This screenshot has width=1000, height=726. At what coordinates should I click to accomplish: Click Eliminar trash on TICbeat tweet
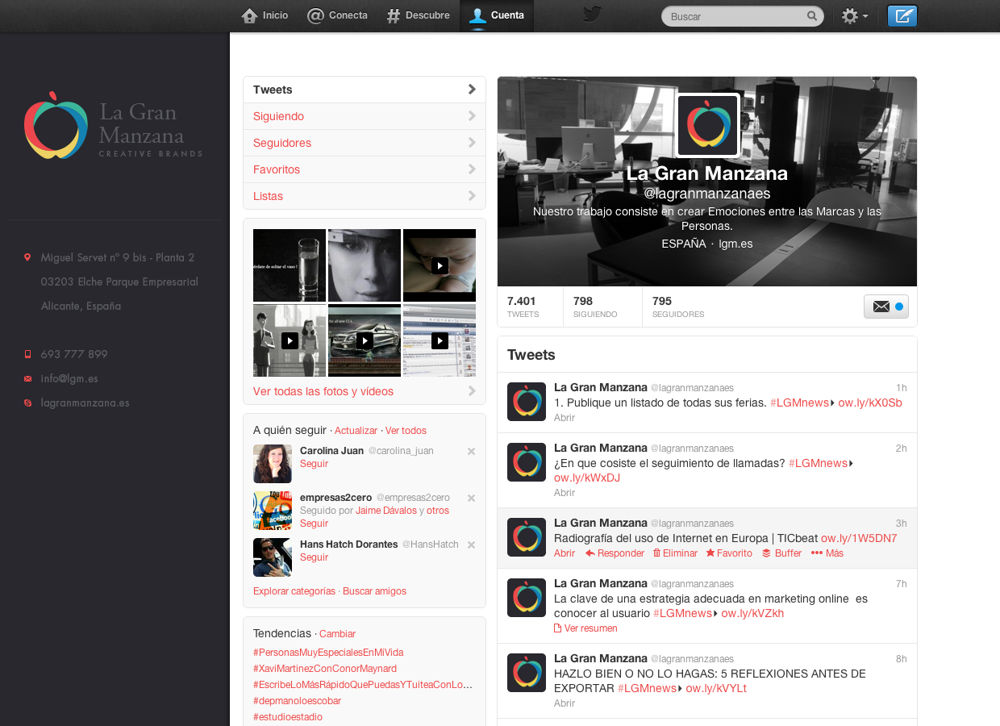tap(675, 553)
